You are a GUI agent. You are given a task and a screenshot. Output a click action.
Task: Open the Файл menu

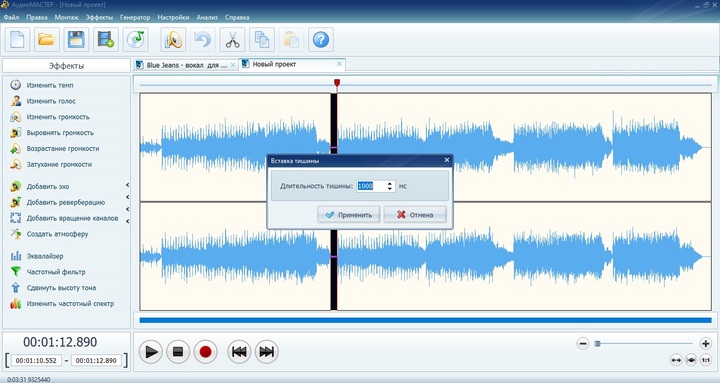click(11, 17)
